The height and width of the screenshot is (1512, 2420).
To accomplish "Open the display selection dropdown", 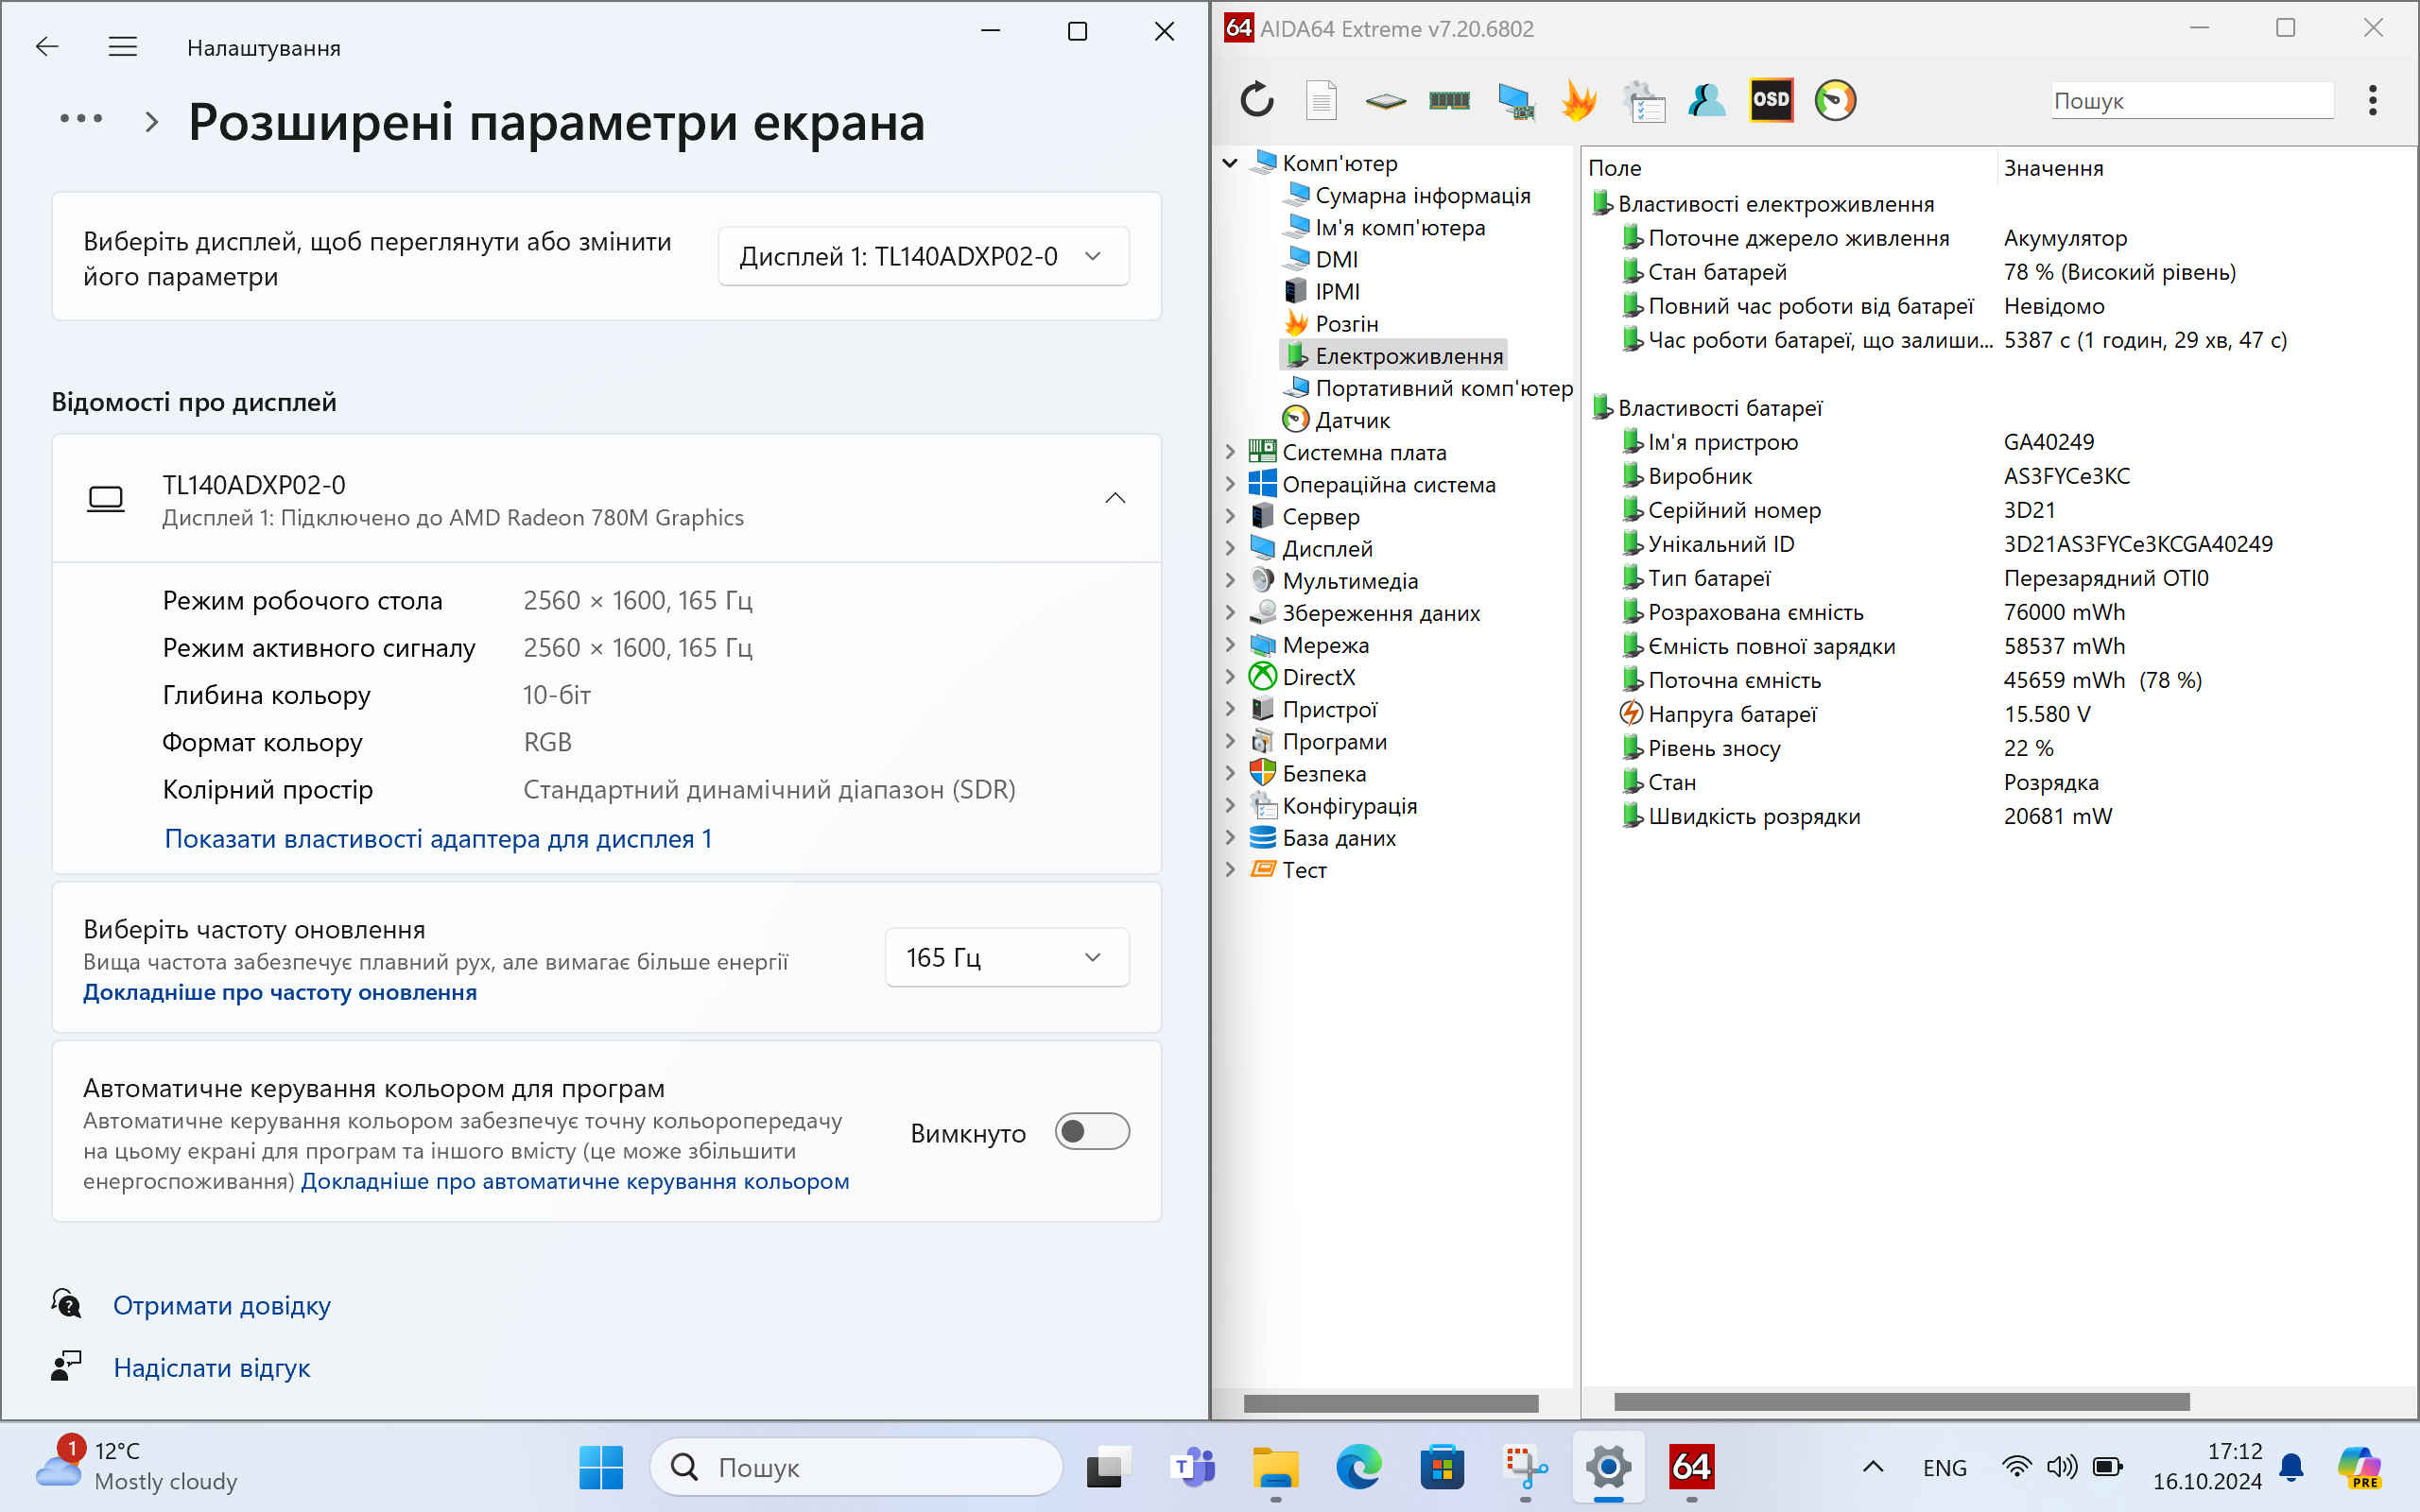I will (923, 256).
